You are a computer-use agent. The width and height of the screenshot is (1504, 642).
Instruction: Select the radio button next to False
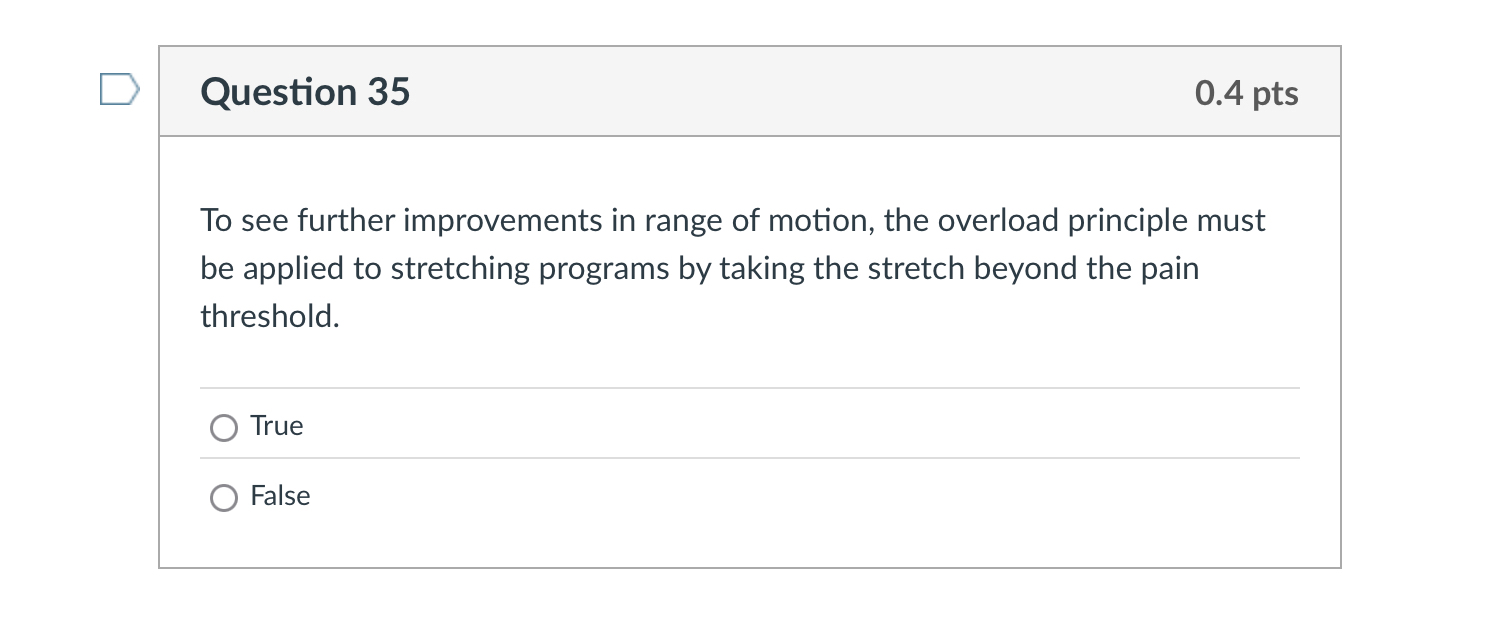(x=224, y=497)
